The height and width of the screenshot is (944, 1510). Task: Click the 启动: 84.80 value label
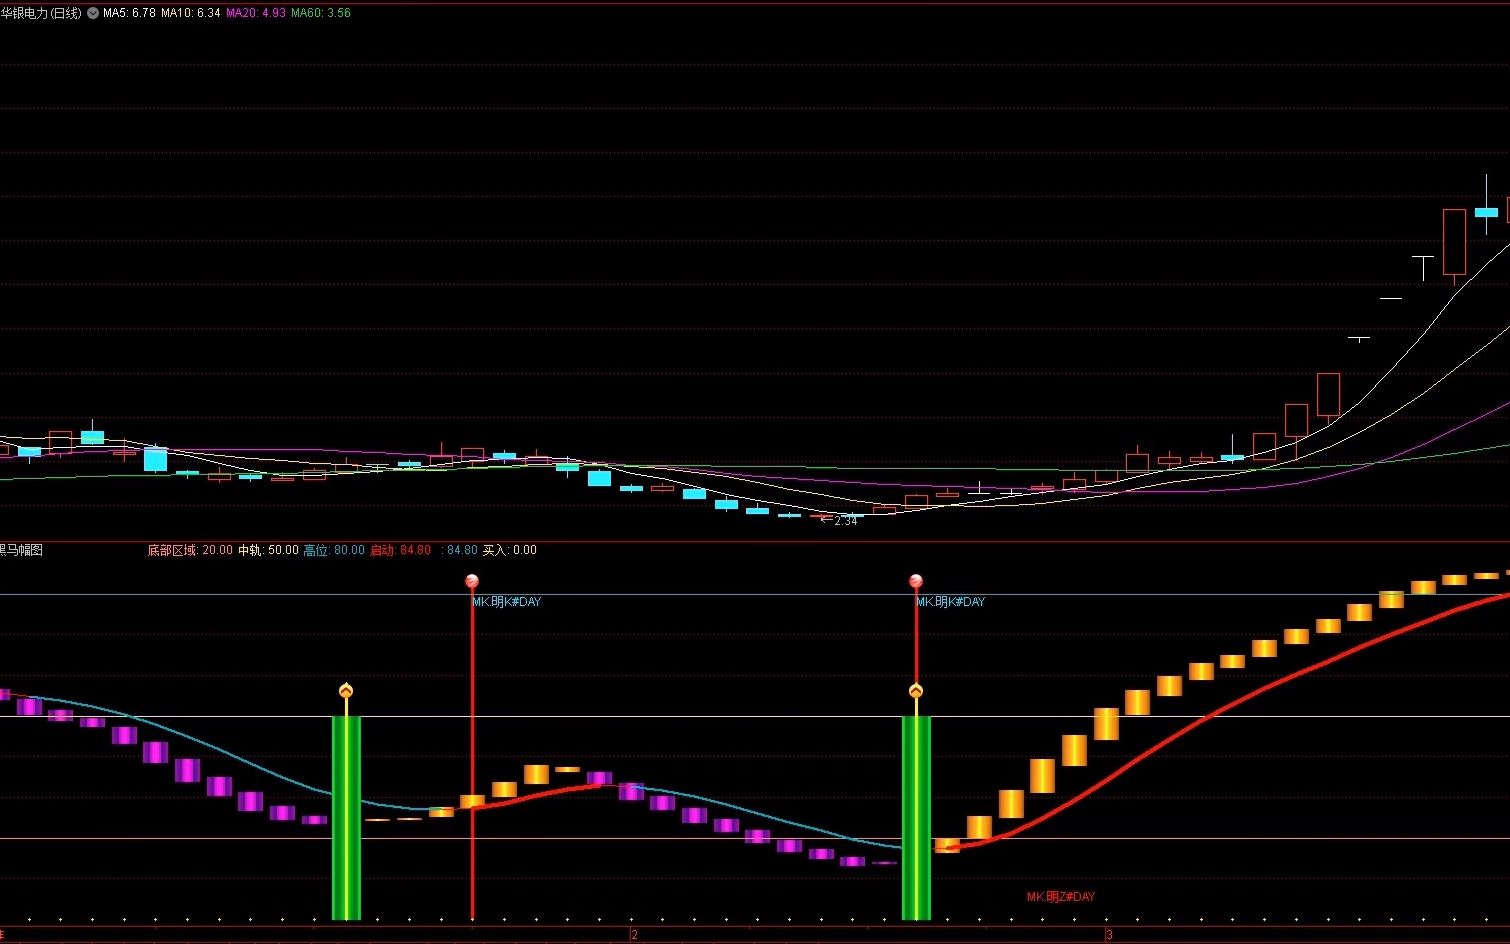point(401,550)
